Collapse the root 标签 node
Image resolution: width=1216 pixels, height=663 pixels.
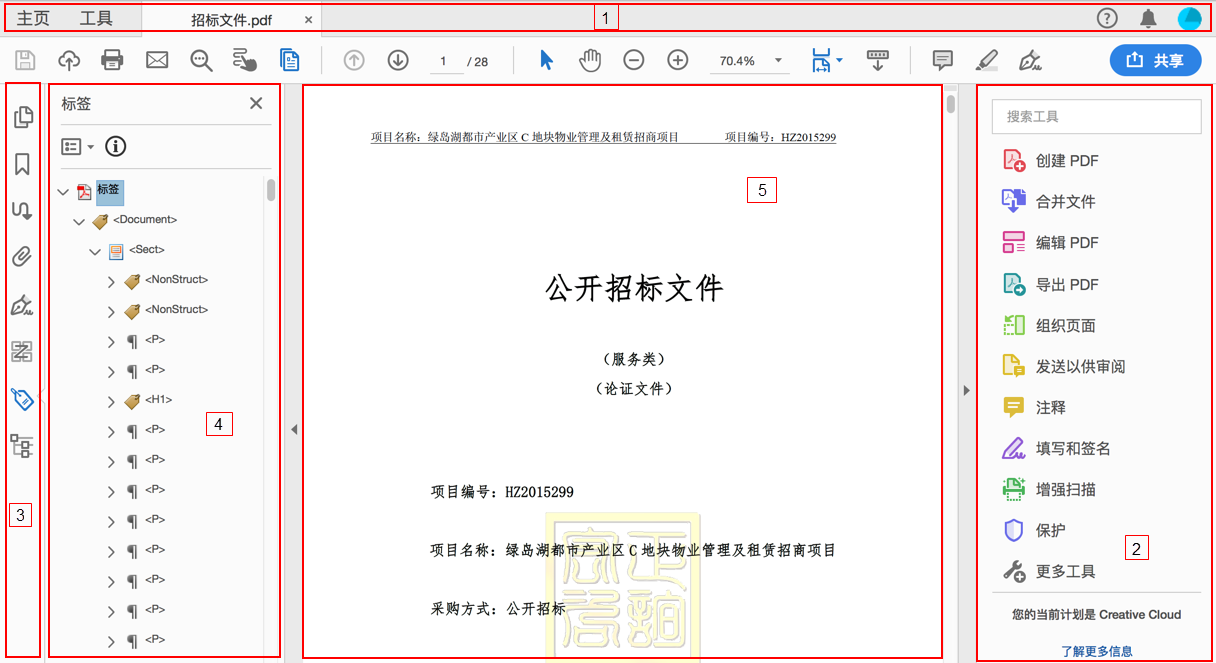(x=64, y=191)
